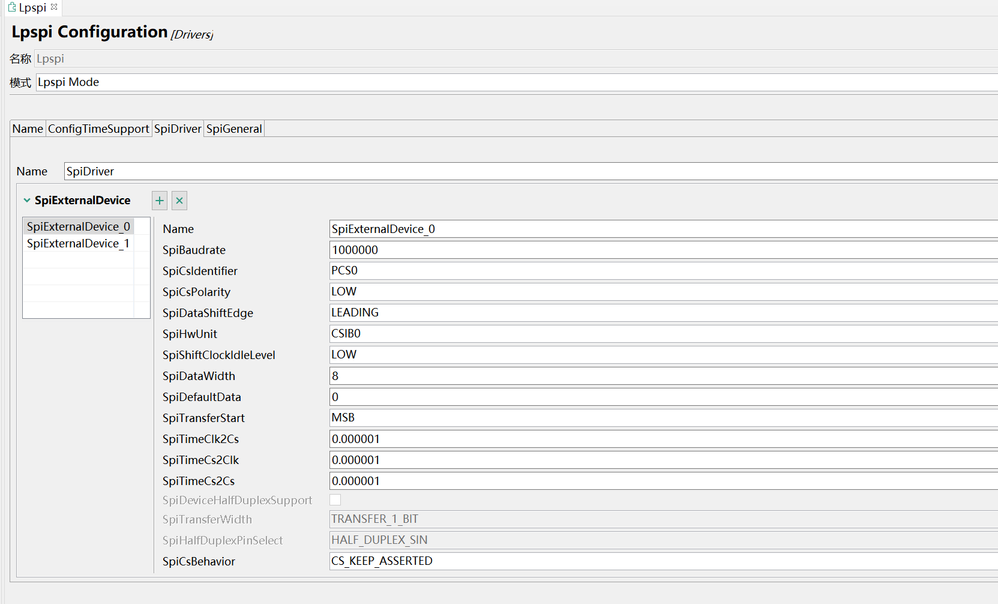Click the Lpspi file tab icon
This screenshot has height=604, width=998.
coord(11,7)
